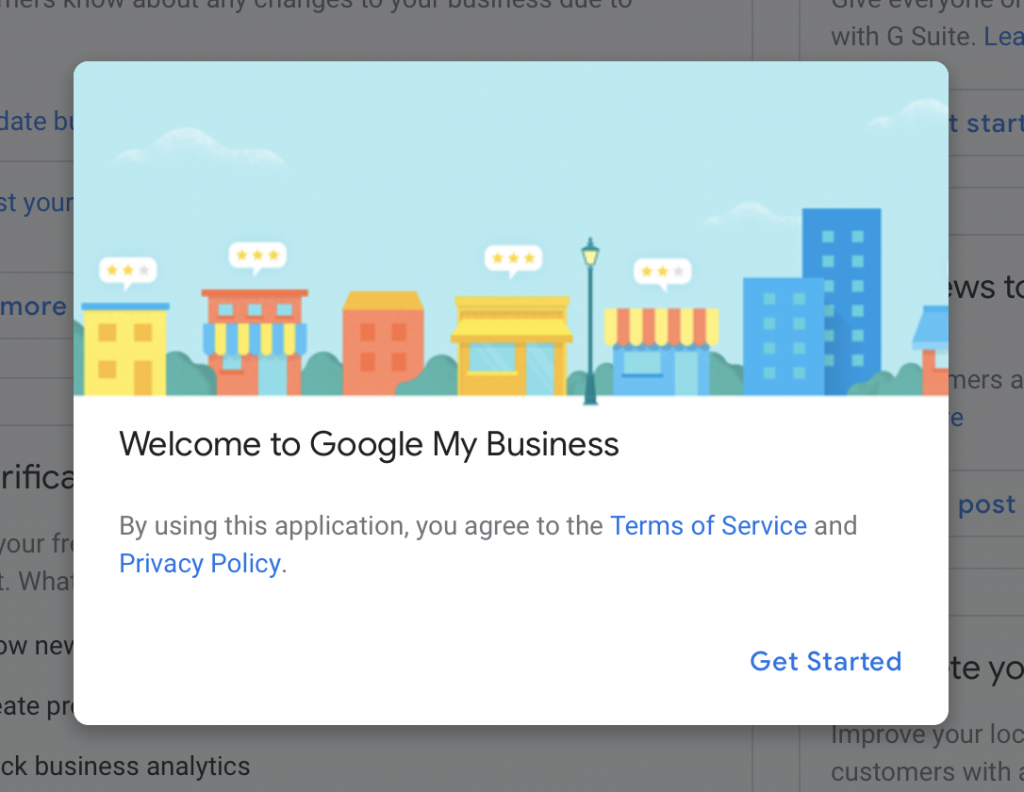The width and height of the screenshot is (1024, 792).
Task: Open the Privacy Policy link
Action: (199, 563)
